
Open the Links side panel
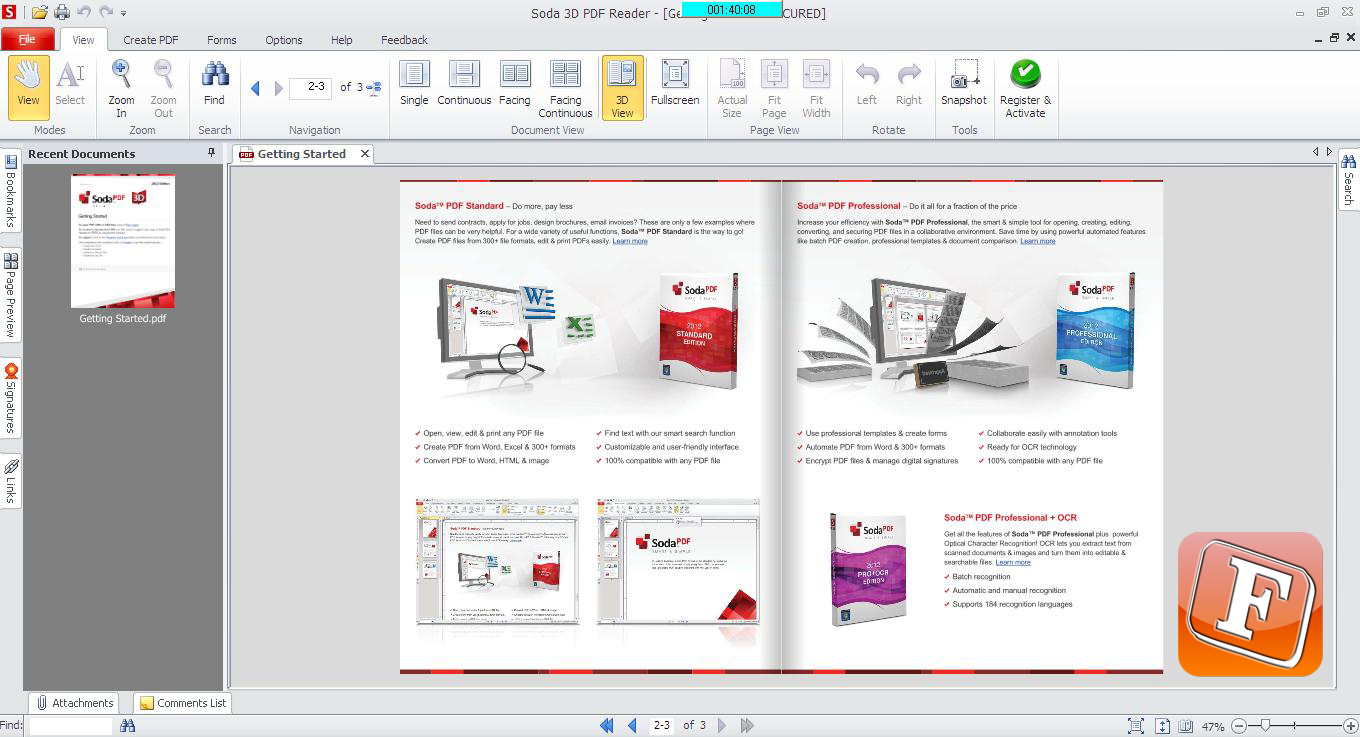11,482
